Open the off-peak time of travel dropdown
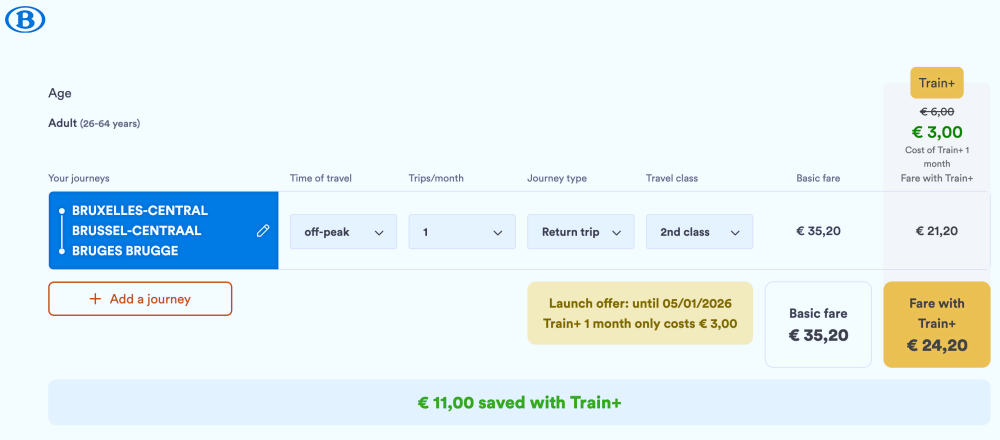 pyautogui.click(x=343, y=232)
